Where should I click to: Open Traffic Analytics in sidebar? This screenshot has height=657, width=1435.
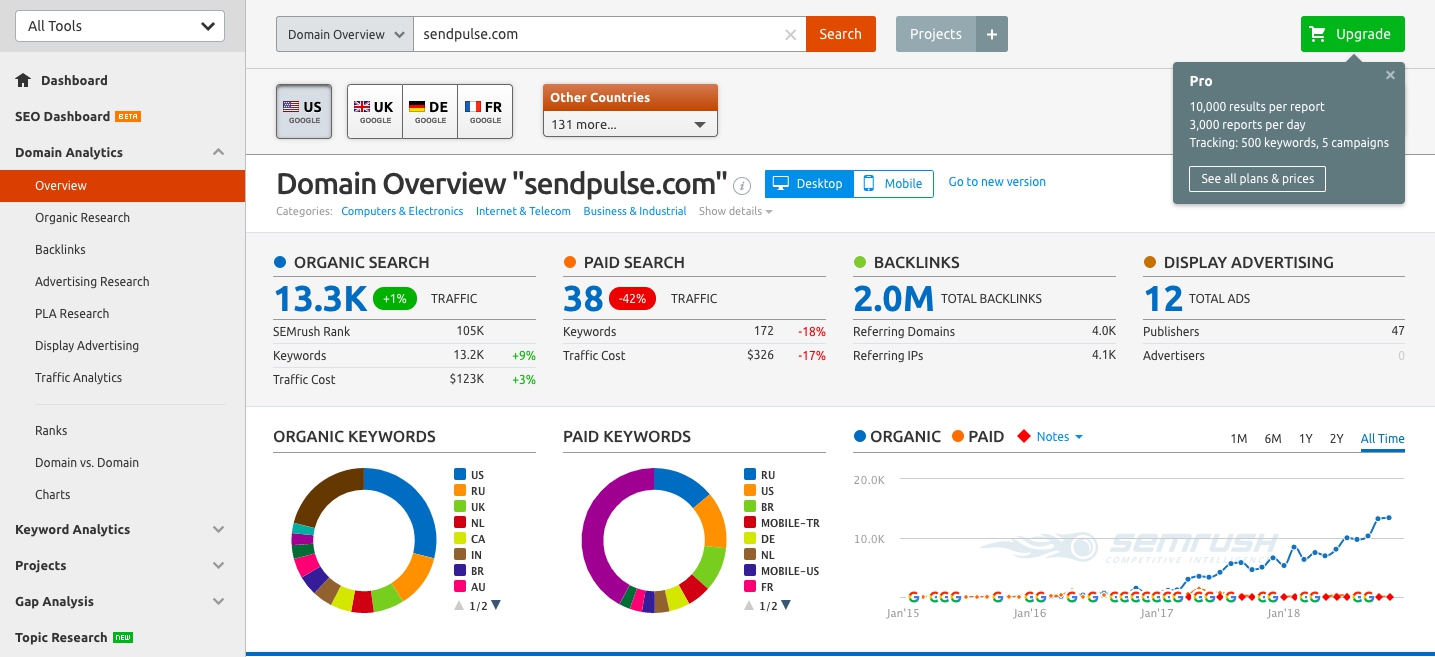pyautogui.click(x=78, y=378)
